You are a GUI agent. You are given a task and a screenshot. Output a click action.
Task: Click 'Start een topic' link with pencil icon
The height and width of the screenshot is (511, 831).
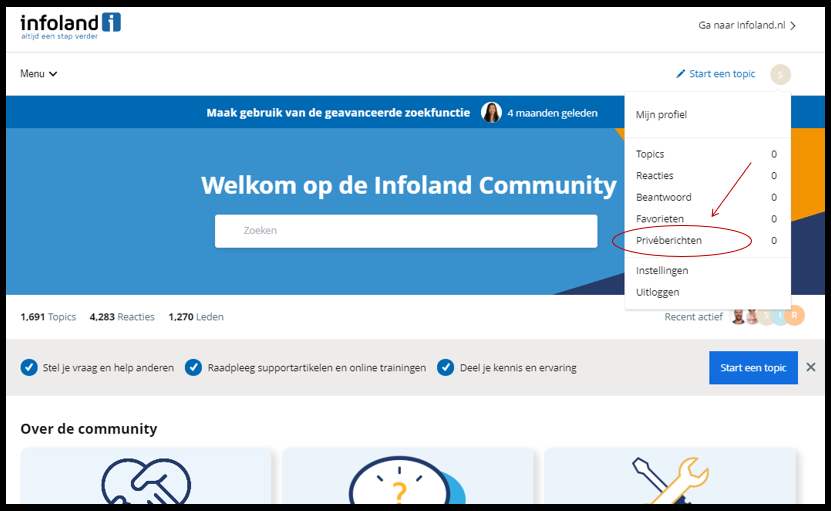pyautogui.click(x=715, y=74)
